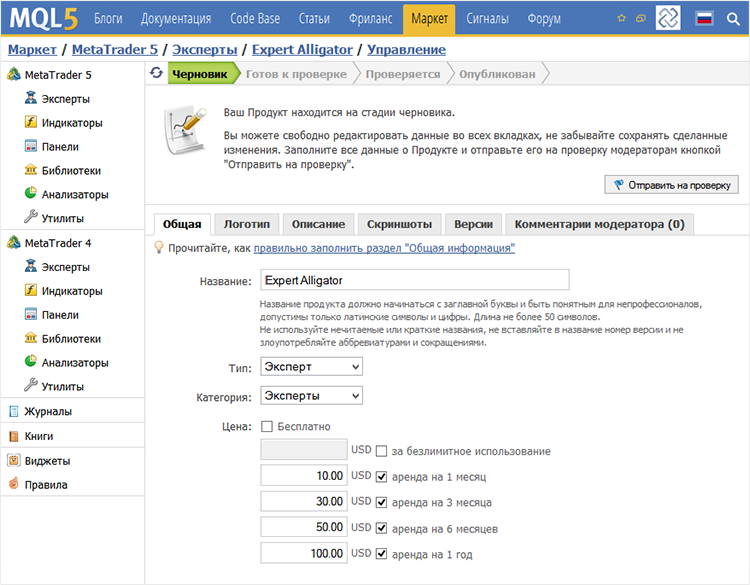Screen dimensions: 750x585
Task: Open Форум in top navigation
Action: (544, 19)
